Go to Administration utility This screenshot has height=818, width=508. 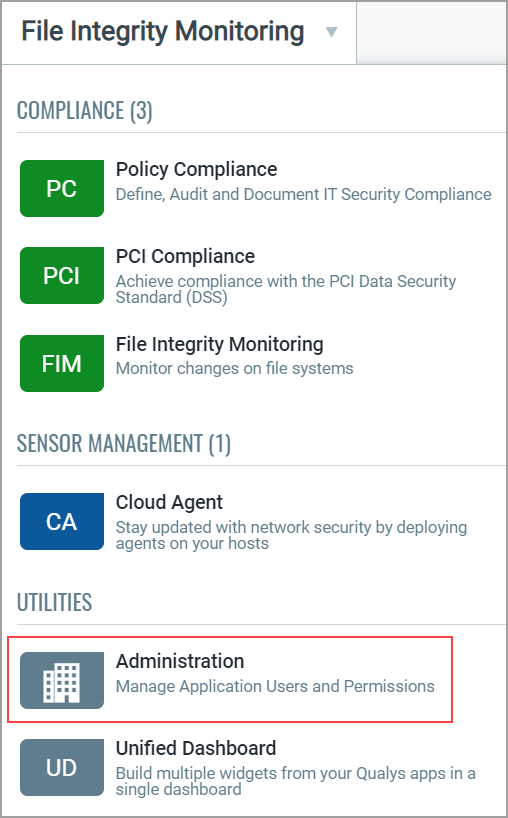coord(180,661)
